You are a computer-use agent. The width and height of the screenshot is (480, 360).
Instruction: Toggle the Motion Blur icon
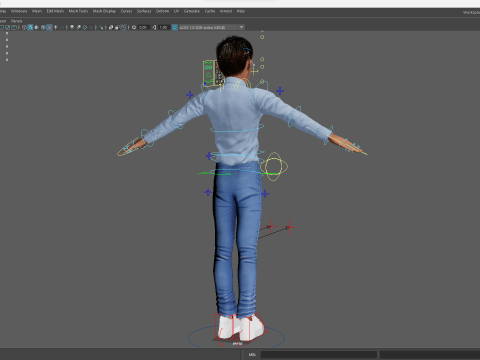78,27
